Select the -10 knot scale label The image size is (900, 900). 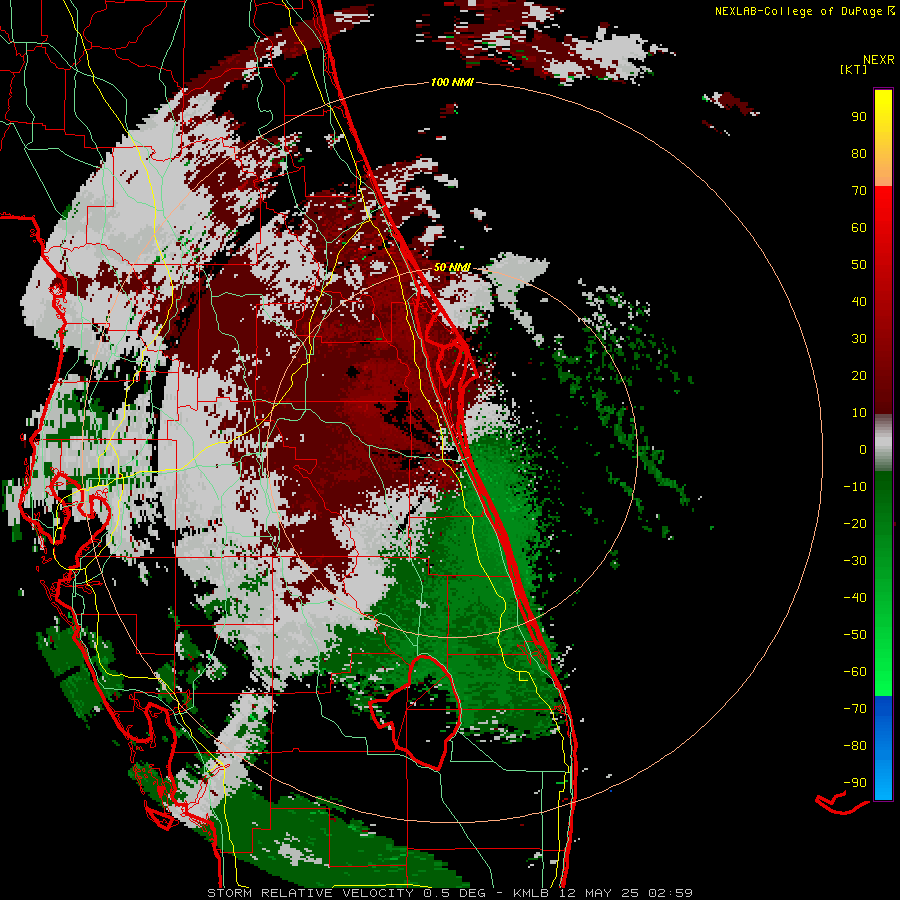(855, 487)
